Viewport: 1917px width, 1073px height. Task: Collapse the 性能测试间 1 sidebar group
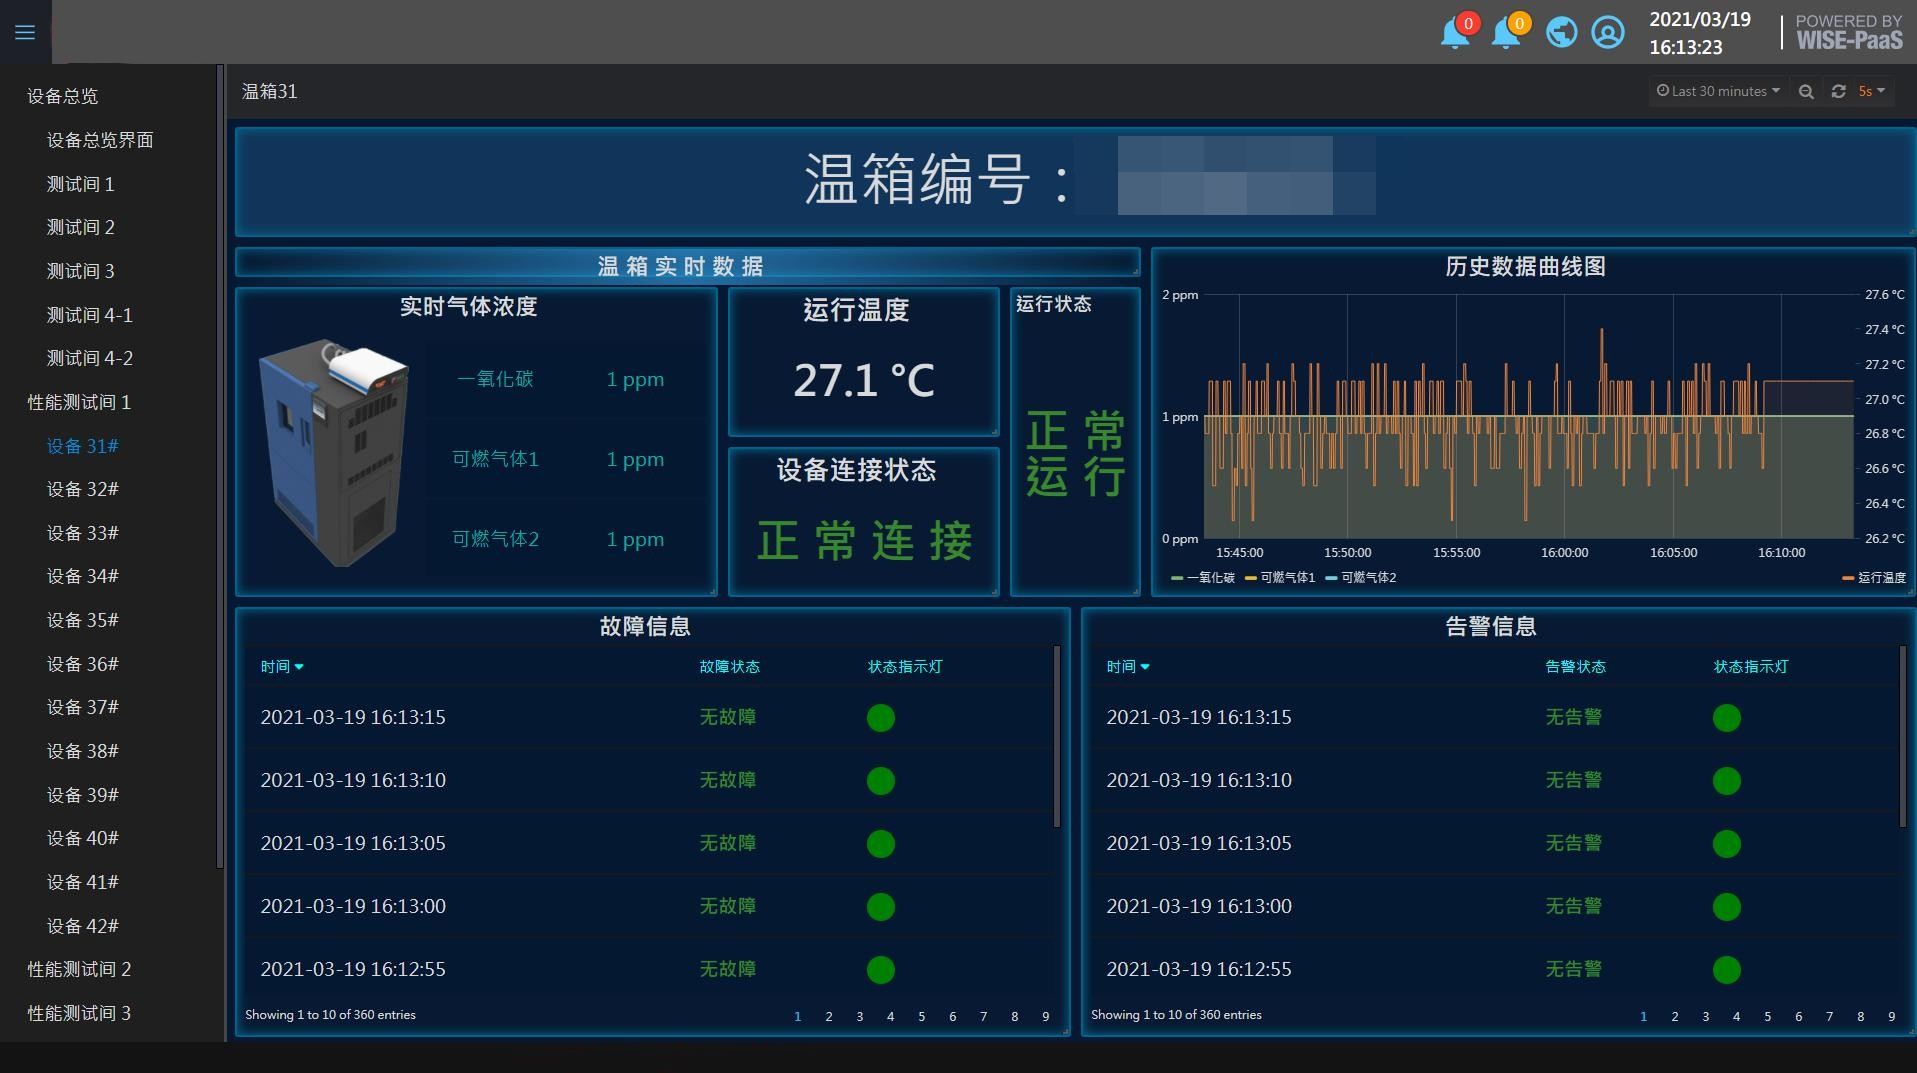coord(79,402)
